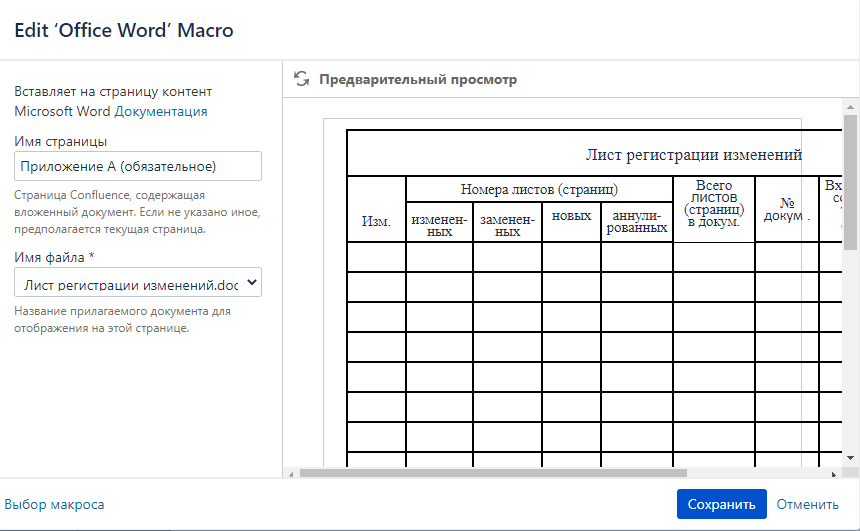Image resolution: width=860 pixels, height=531 pixels.
Task: Click the Имя страницы input field
Action: click(x=138, y=166)
